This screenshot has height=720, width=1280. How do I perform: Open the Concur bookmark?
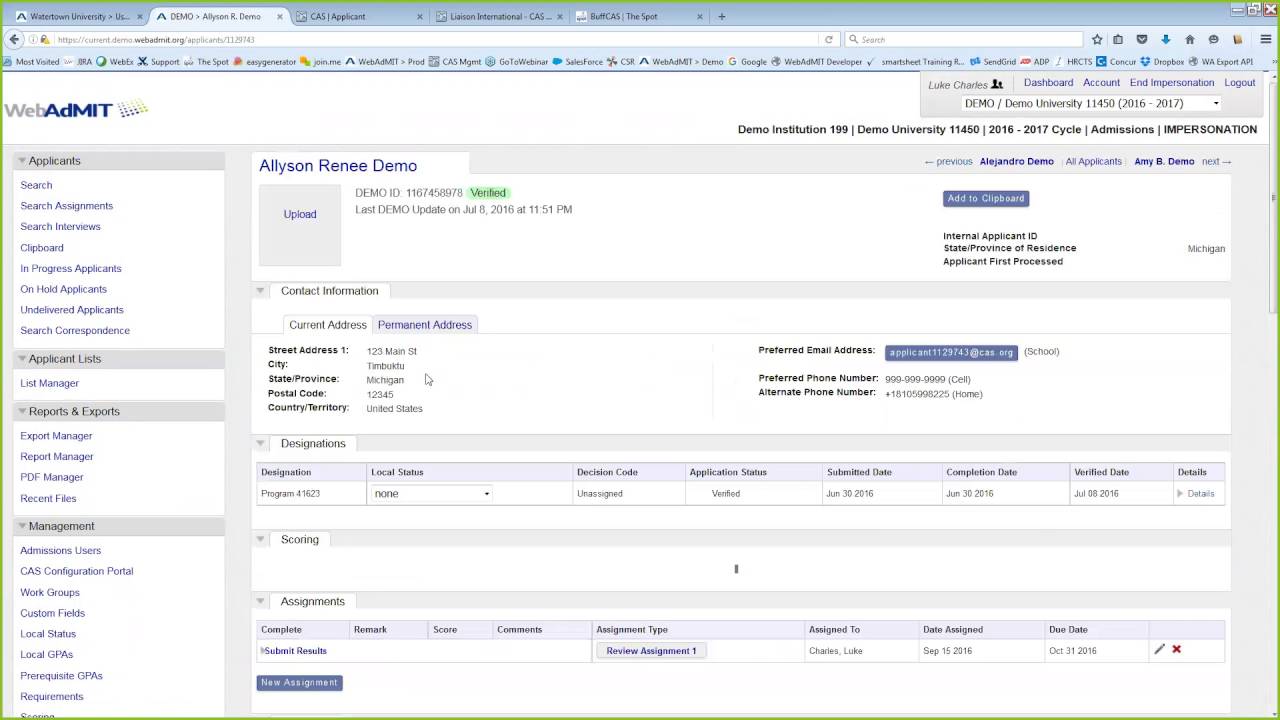pos(1116,61)
